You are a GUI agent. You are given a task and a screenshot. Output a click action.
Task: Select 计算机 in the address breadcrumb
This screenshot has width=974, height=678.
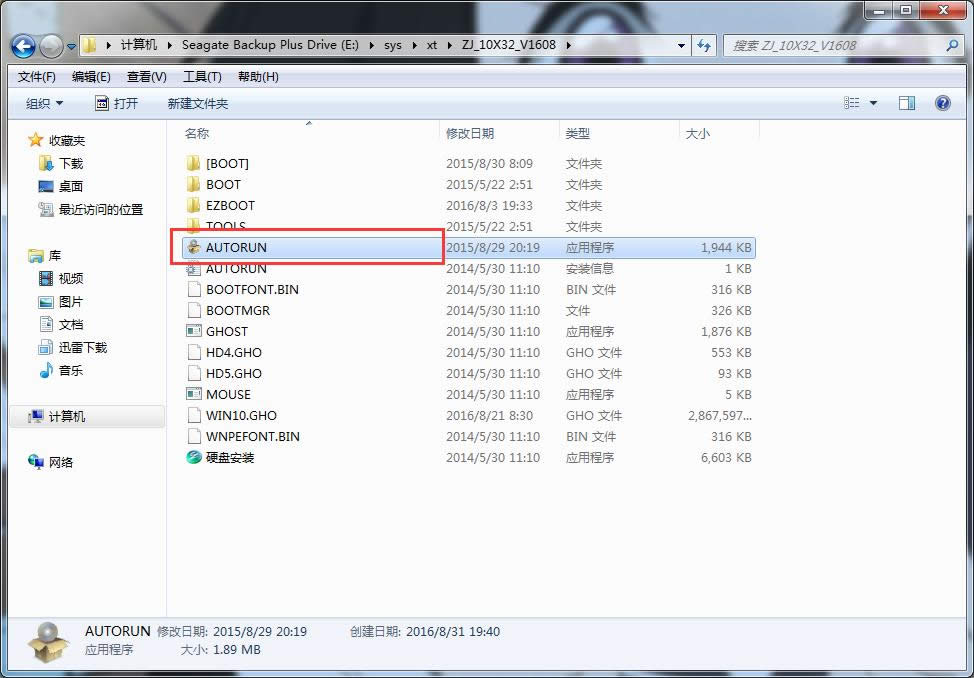pos(139,45)
